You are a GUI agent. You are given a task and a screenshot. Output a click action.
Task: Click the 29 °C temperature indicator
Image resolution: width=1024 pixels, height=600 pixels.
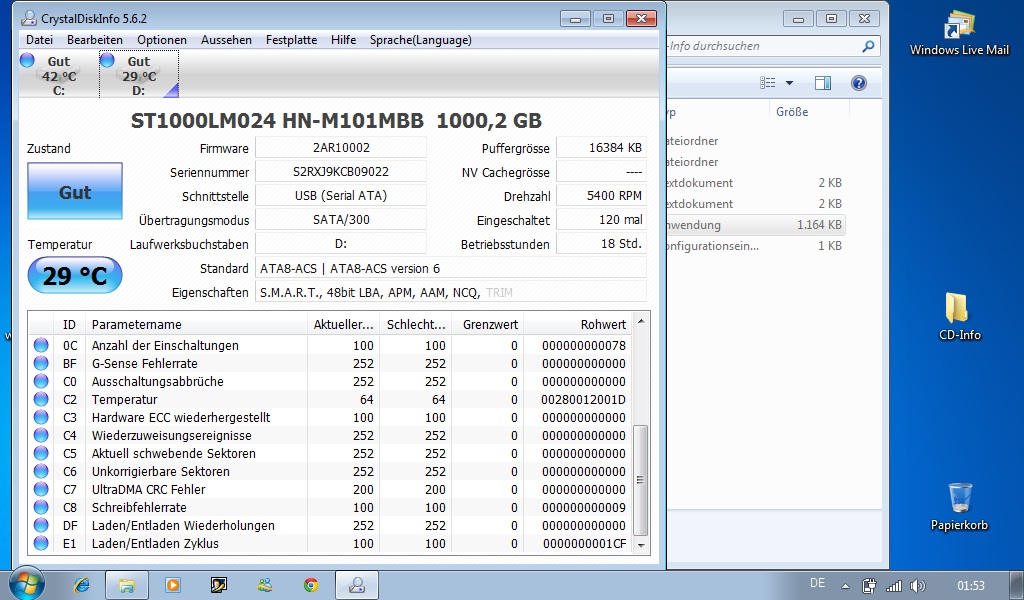coord(75,276)
